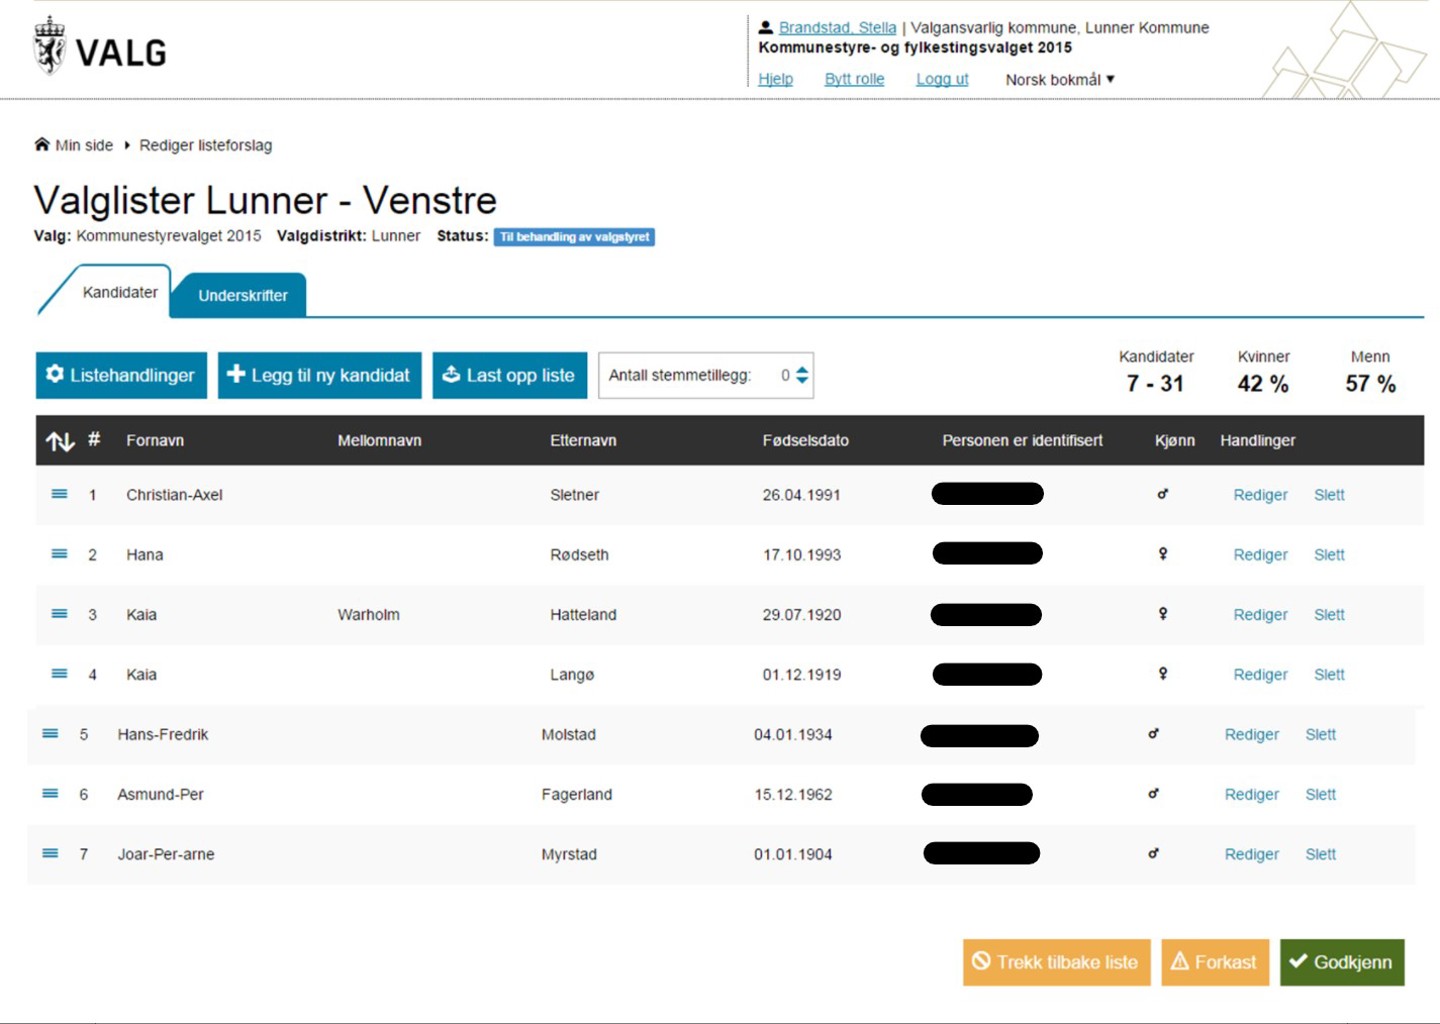Click Legg til ny kandidat button
Viewport: 1440px width, 1024px height.
click(x=319, y=375)
